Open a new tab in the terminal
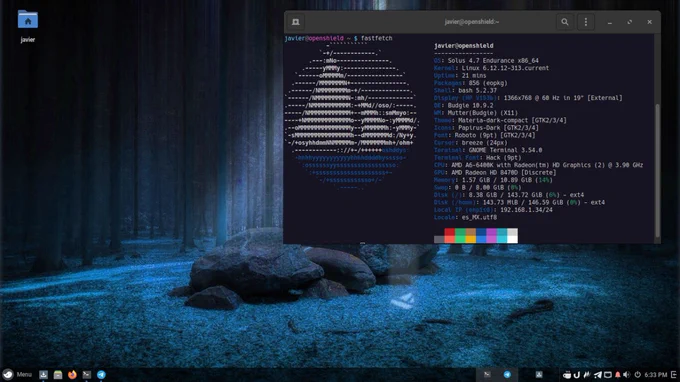680x382 pixels. (x=296, y=22)
